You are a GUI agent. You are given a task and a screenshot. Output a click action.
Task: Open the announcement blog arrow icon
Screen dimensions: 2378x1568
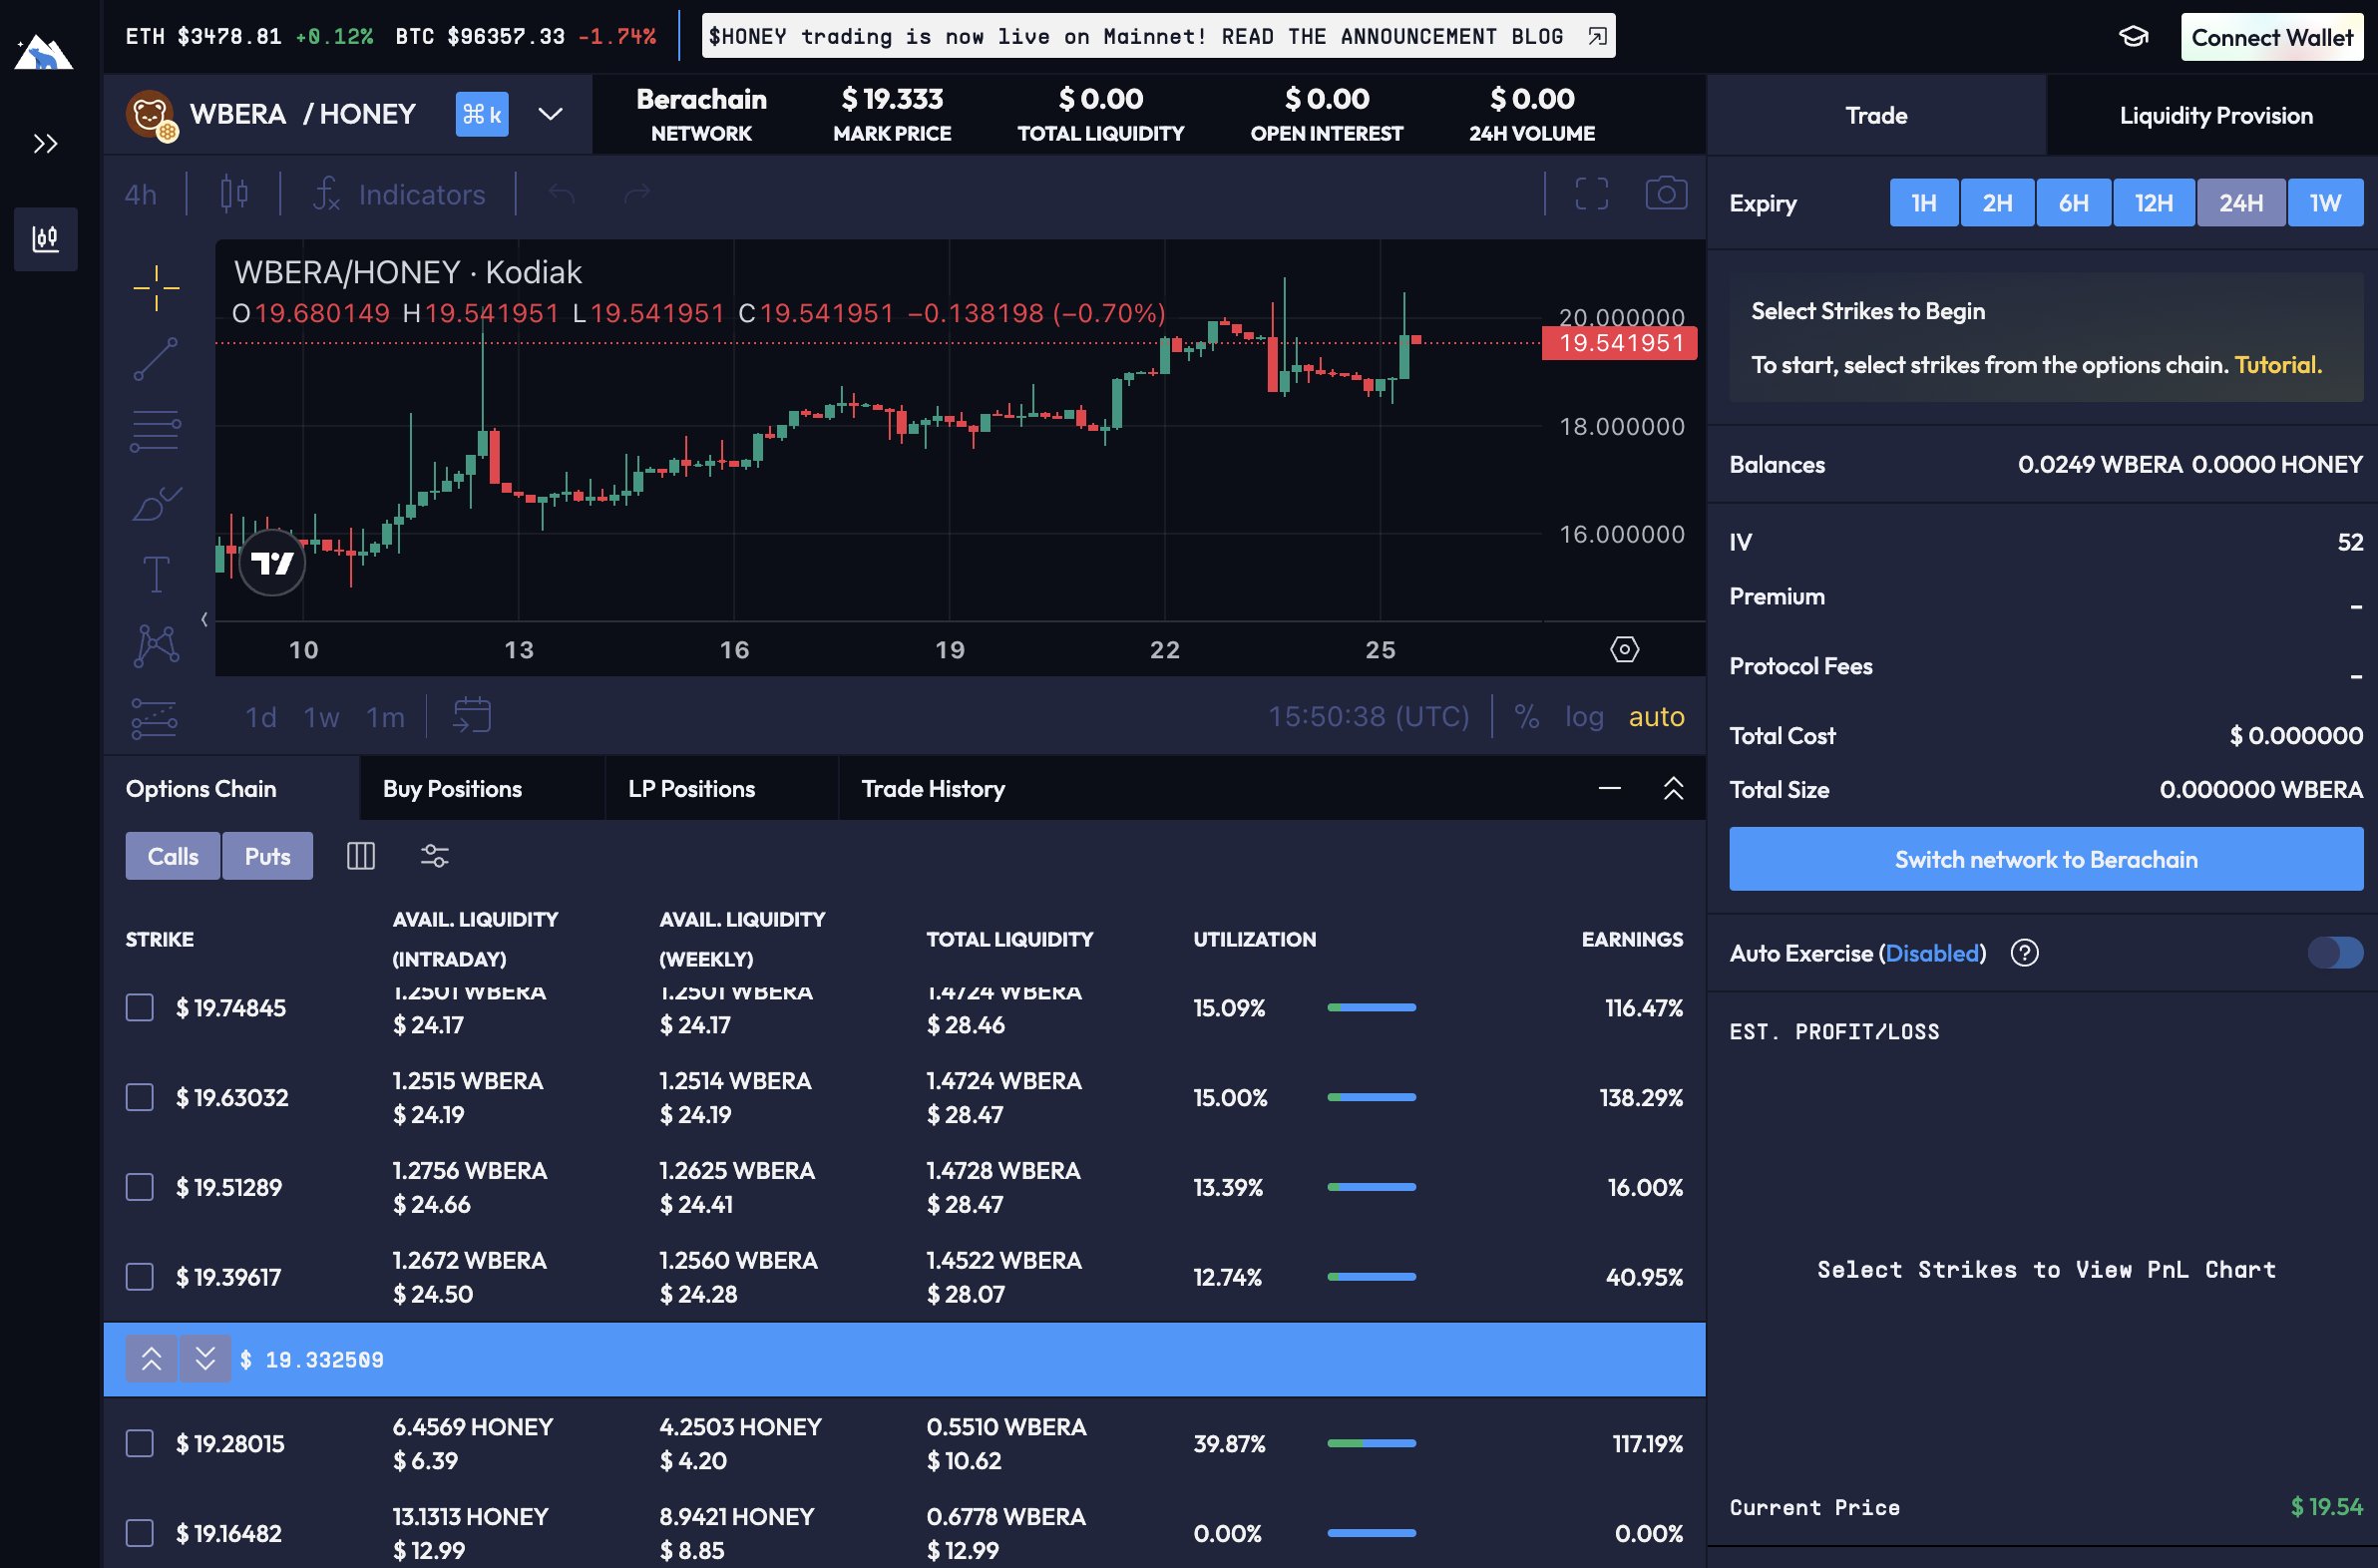pyautogui.click(x=1597, y=37)
